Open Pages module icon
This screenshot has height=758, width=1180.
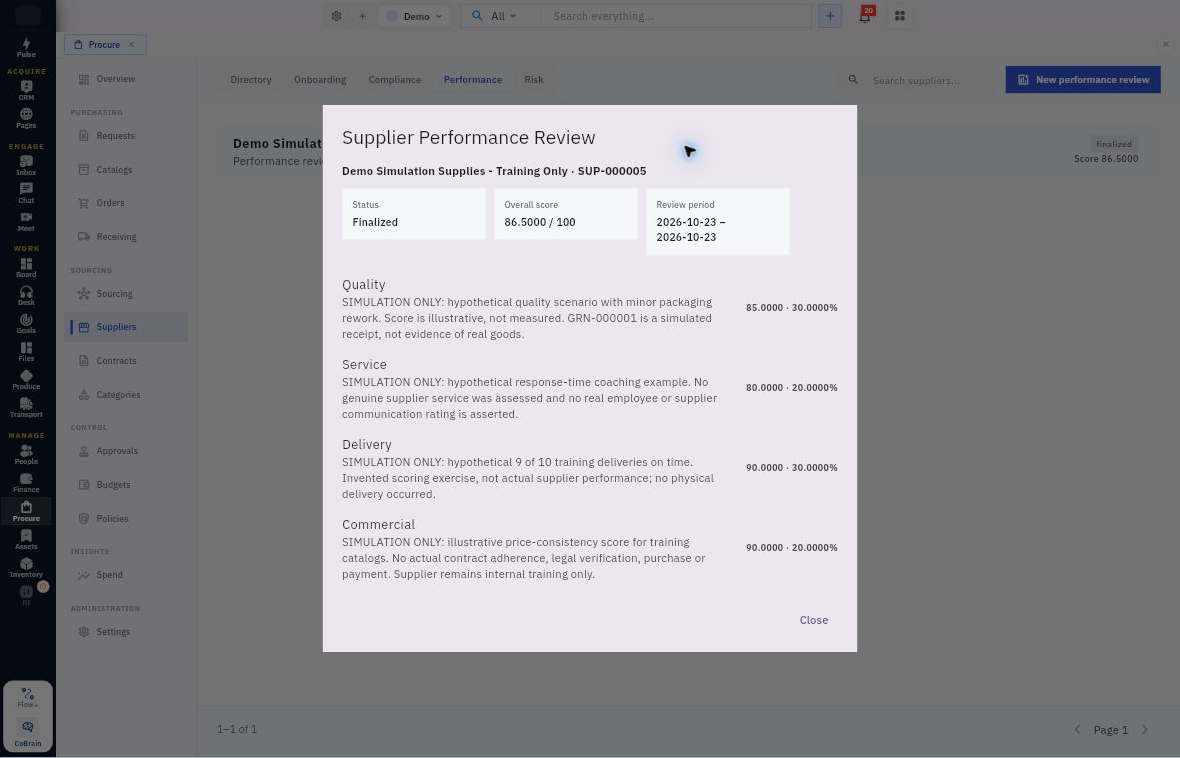click(x=26, y=118)
